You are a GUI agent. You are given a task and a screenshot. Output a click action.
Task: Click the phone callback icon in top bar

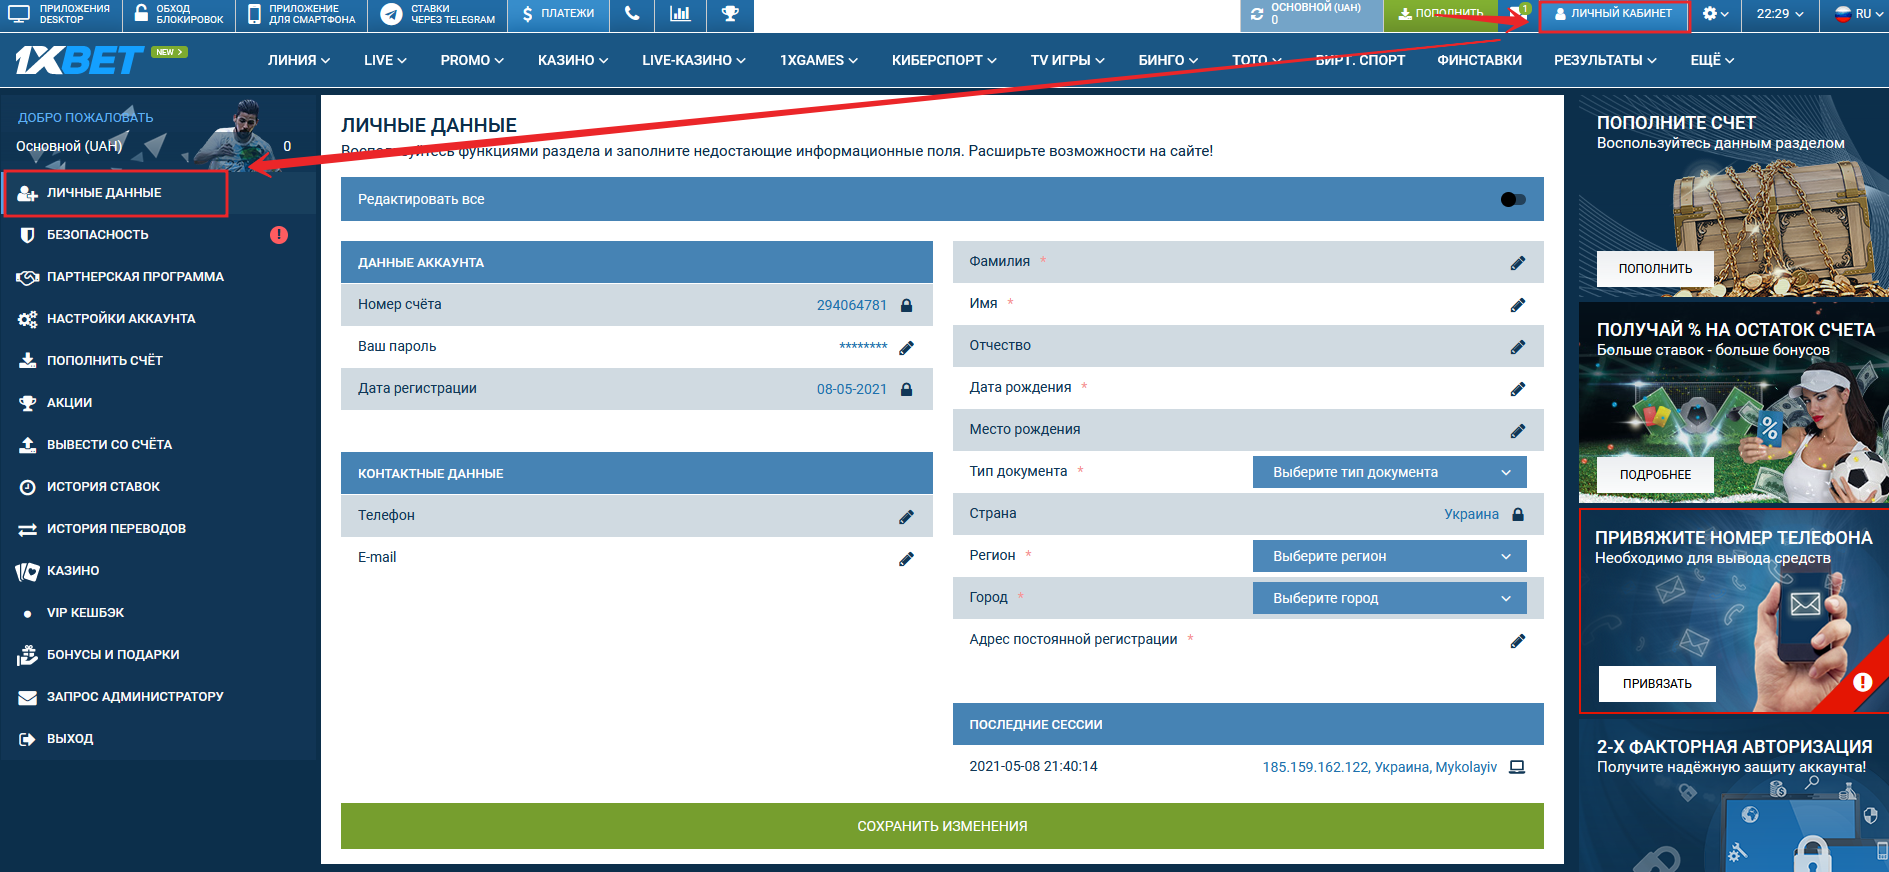[x=630, y=14]
